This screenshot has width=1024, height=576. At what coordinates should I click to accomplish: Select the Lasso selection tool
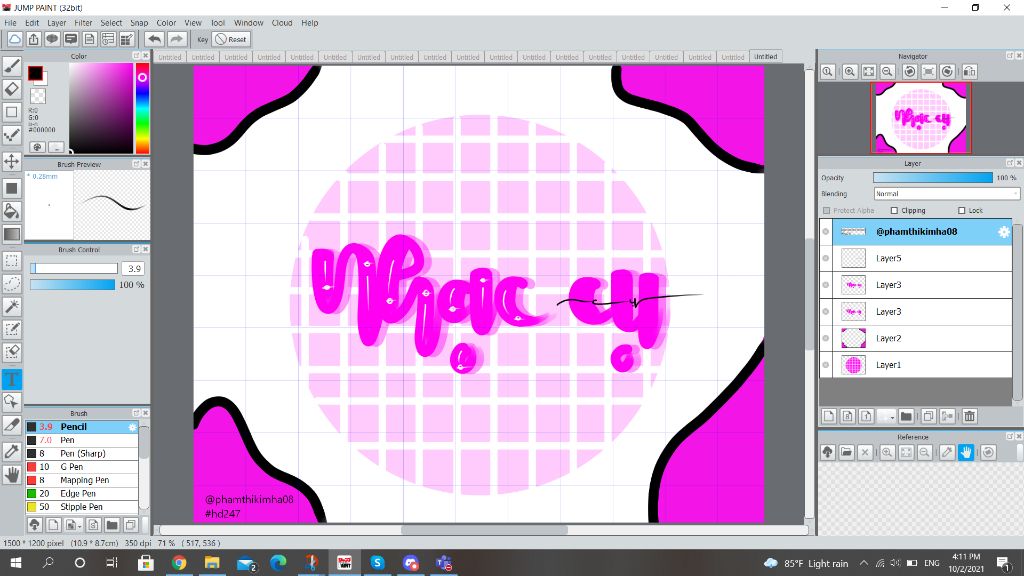coord(12,283)
